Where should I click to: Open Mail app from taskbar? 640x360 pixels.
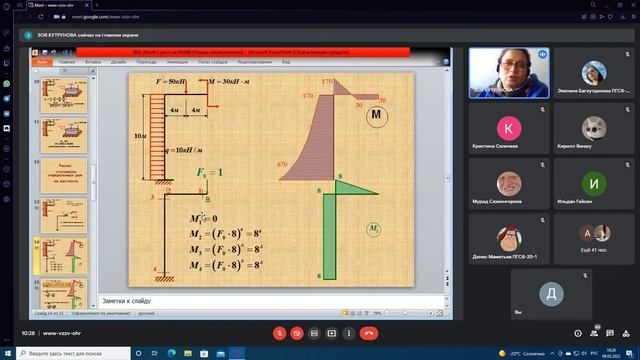221,353
